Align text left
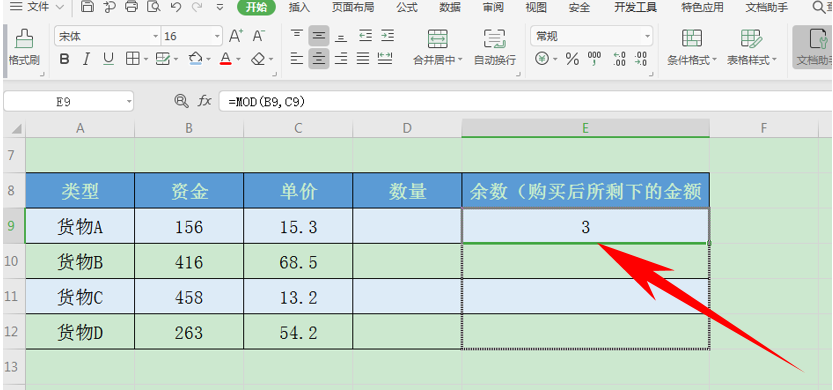 [296, 58]
